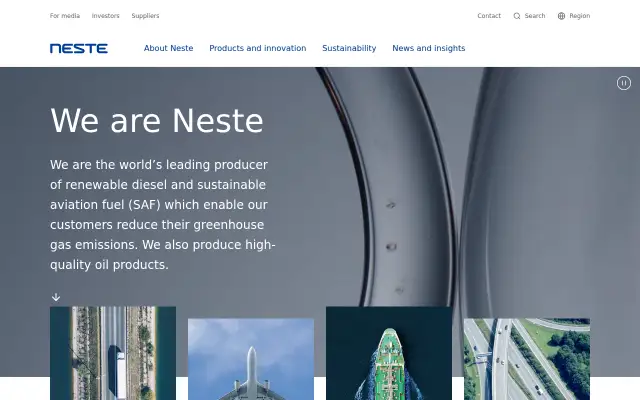
Task: Select the truck on road thumbnail
Action: click(113, 353)
